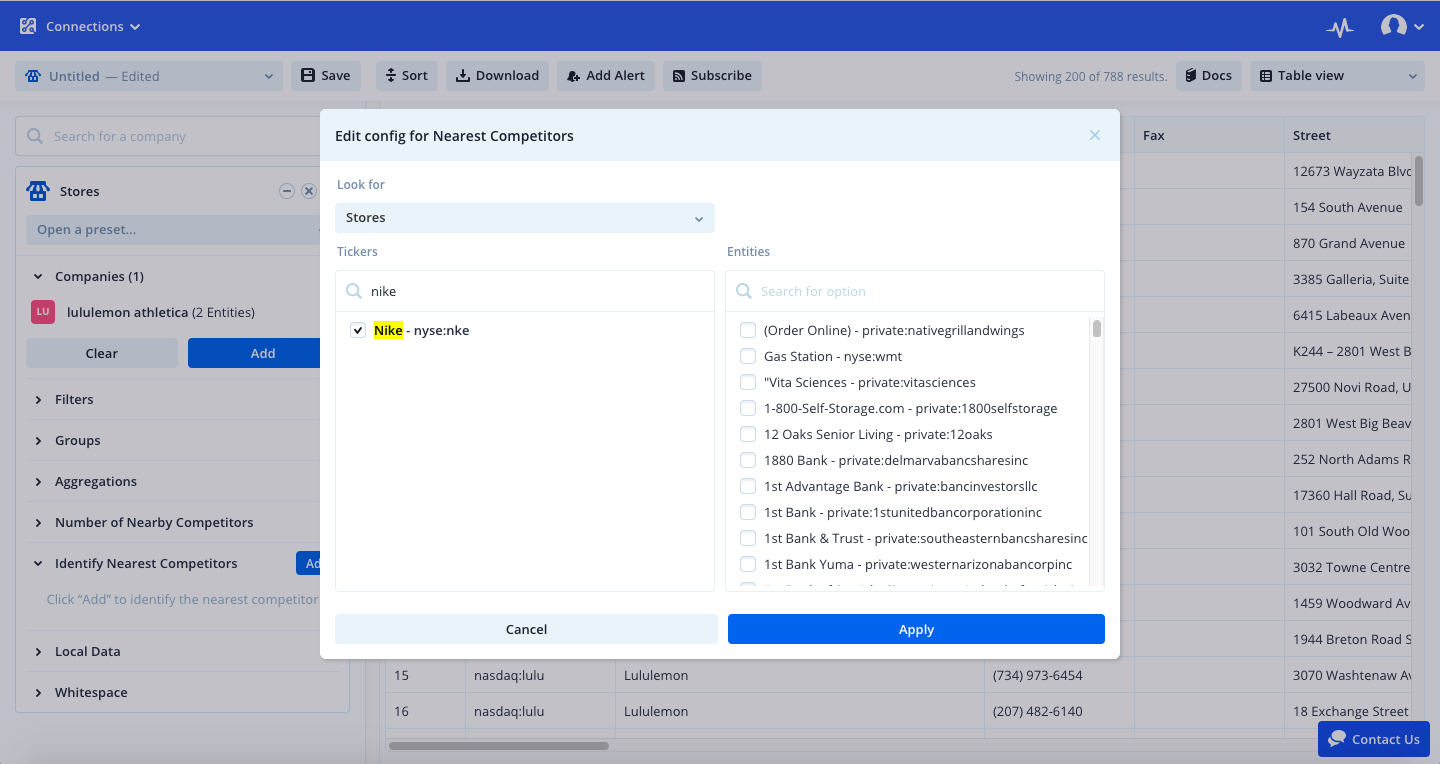Open the Sort options

pyautogui.click(x=407, y=76)
